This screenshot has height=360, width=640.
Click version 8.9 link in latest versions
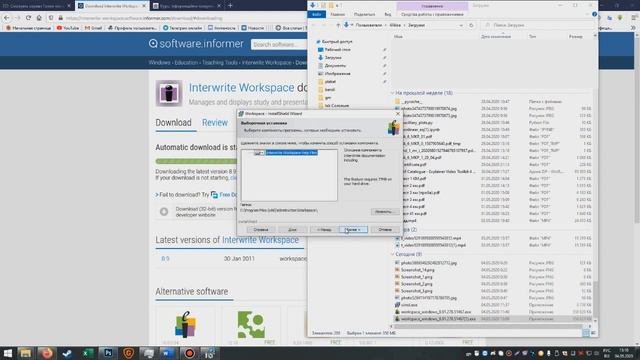tap(165, 259)
